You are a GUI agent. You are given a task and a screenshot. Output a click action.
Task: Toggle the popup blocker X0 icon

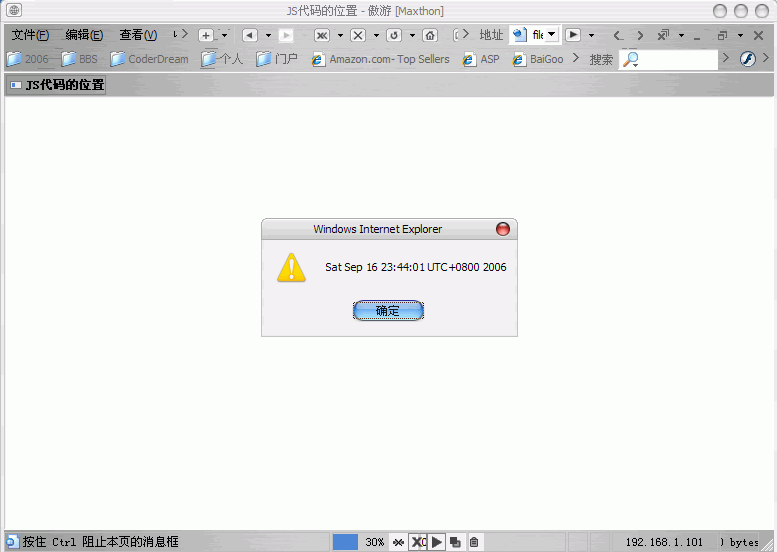(418, 542)
